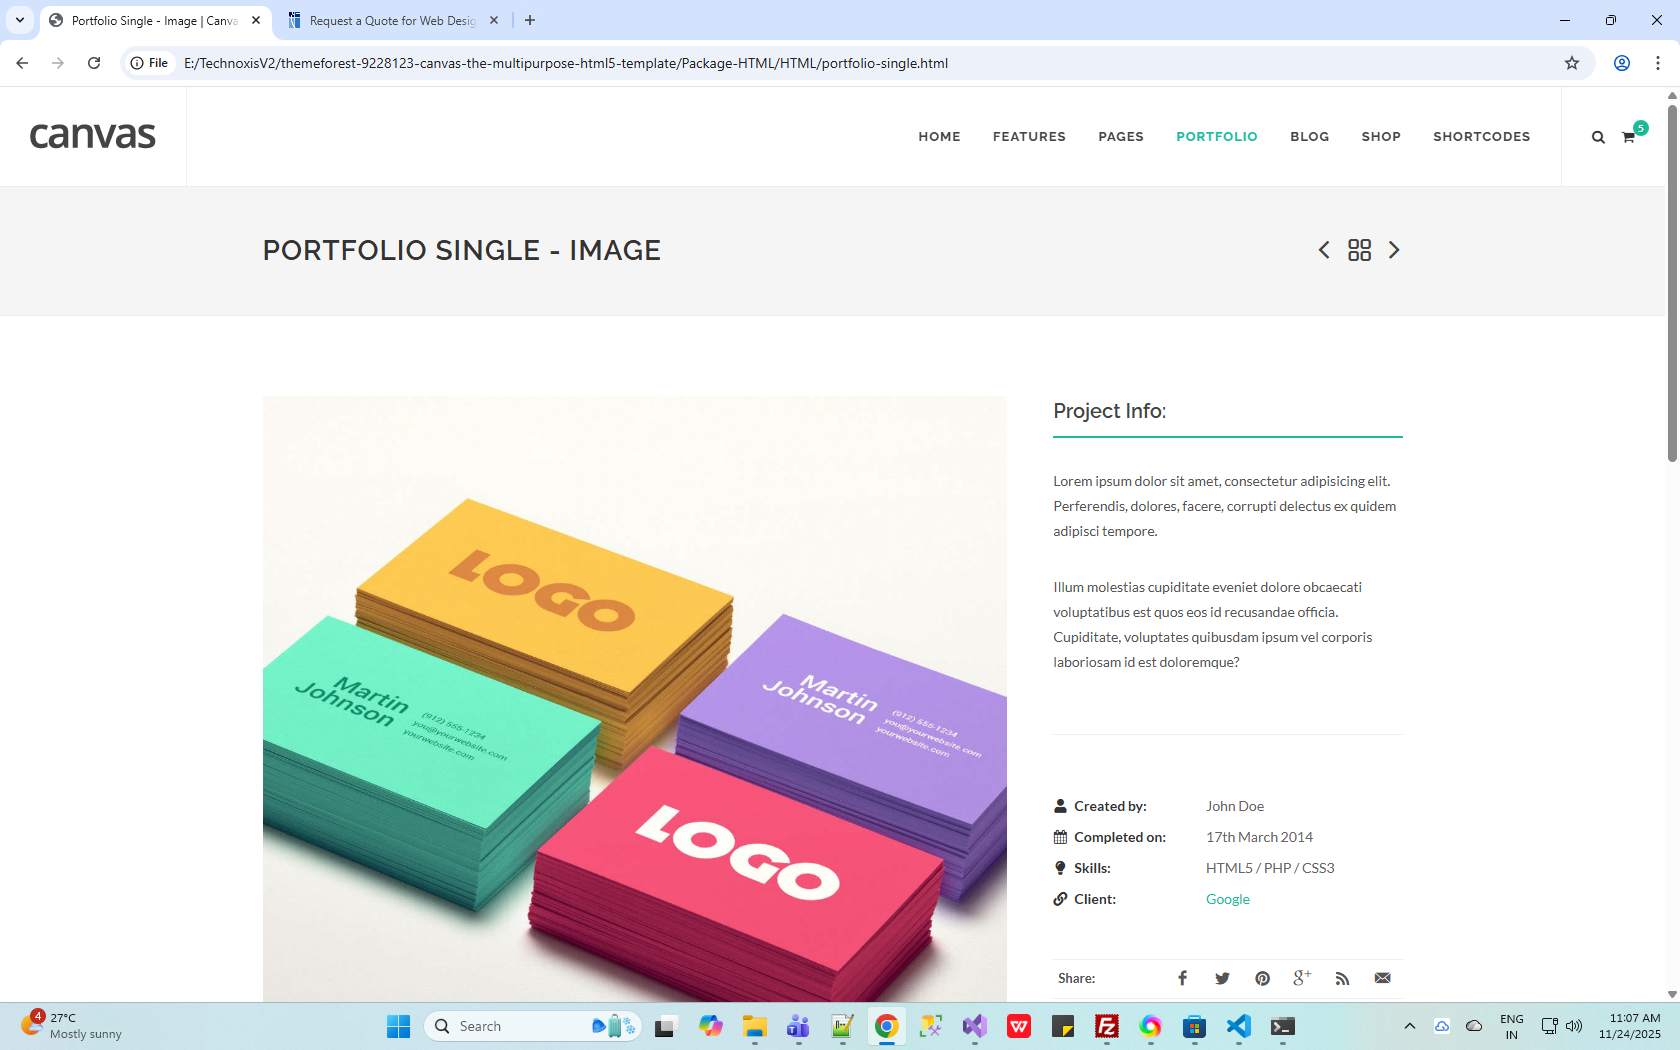This screenshot has width=1680, height=1050.
Task: Open the shopping cart icon
Action: pyautogui.click(x=1629, y=137)
